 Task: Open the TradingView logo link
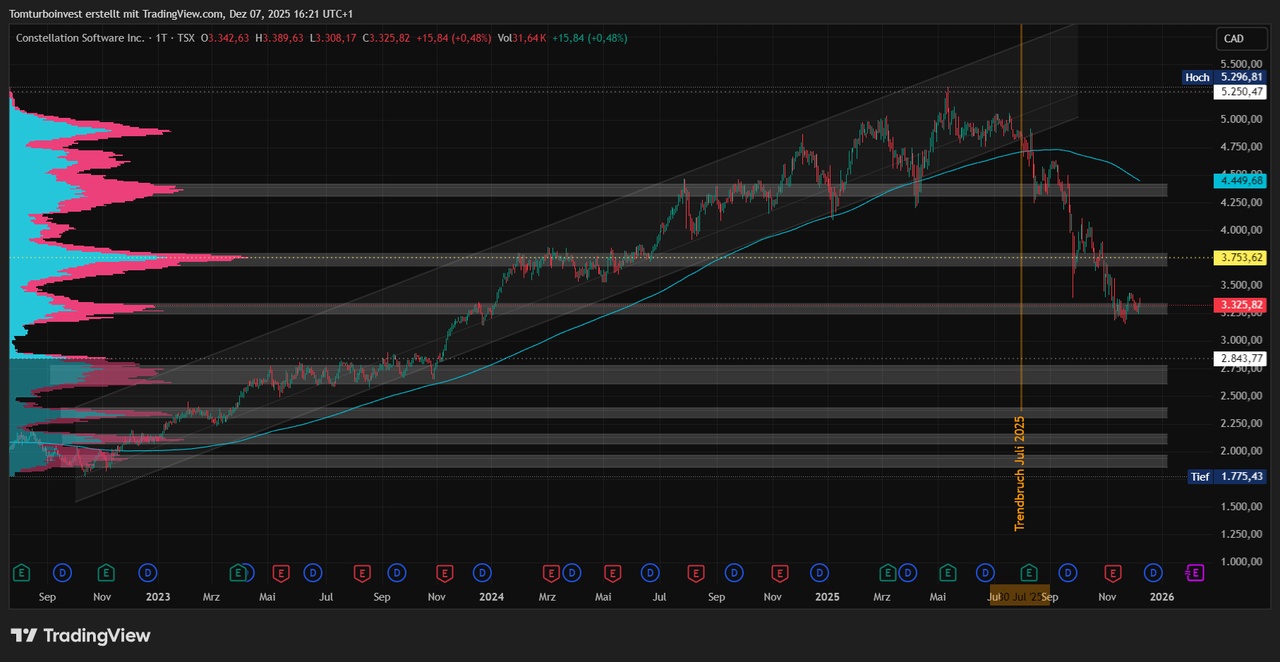point(80,636)
